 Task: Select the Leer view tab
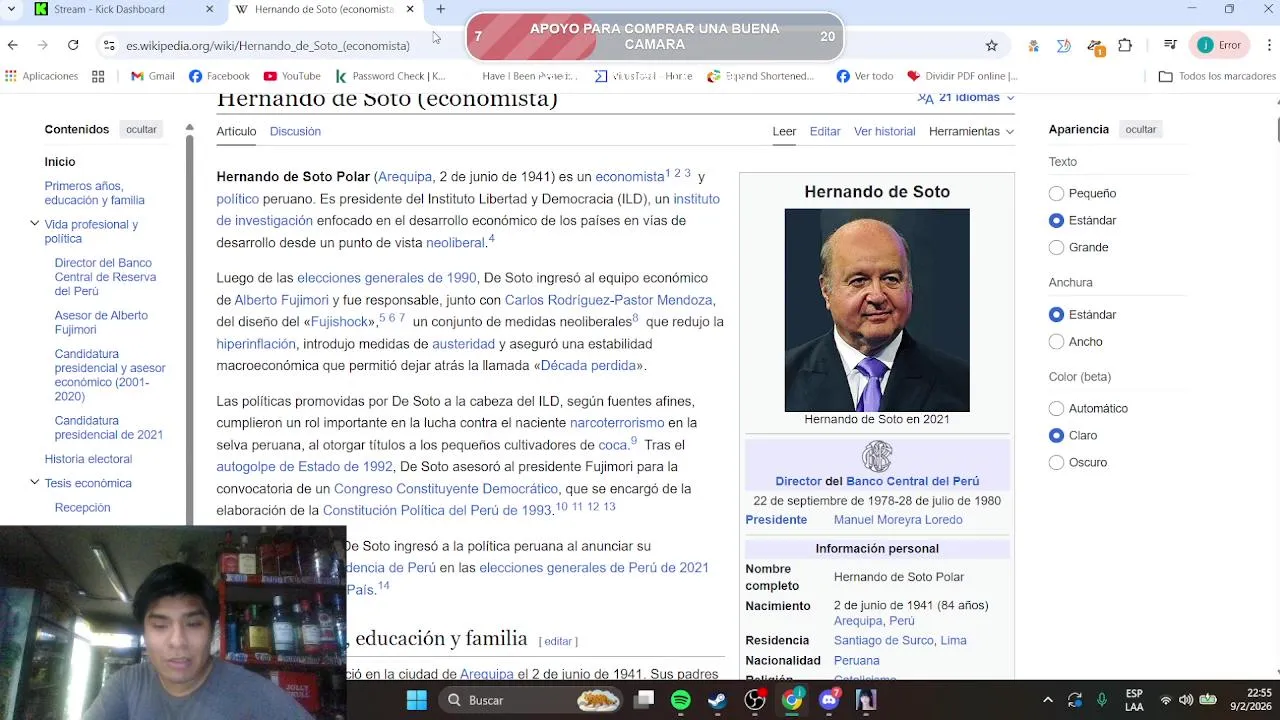point(784,131)
